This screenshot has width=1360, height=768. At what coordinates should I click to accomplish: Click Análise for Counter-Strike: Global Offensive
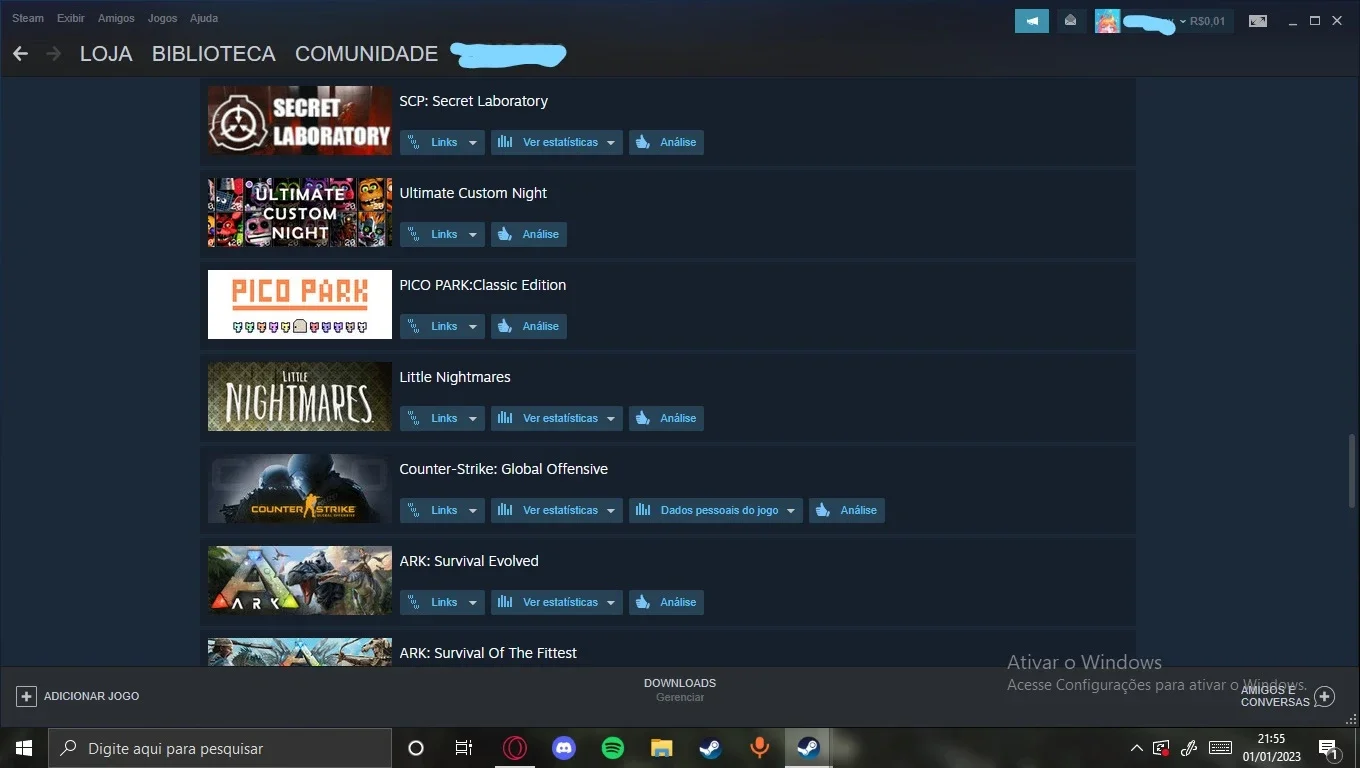(x=847, y=510)
